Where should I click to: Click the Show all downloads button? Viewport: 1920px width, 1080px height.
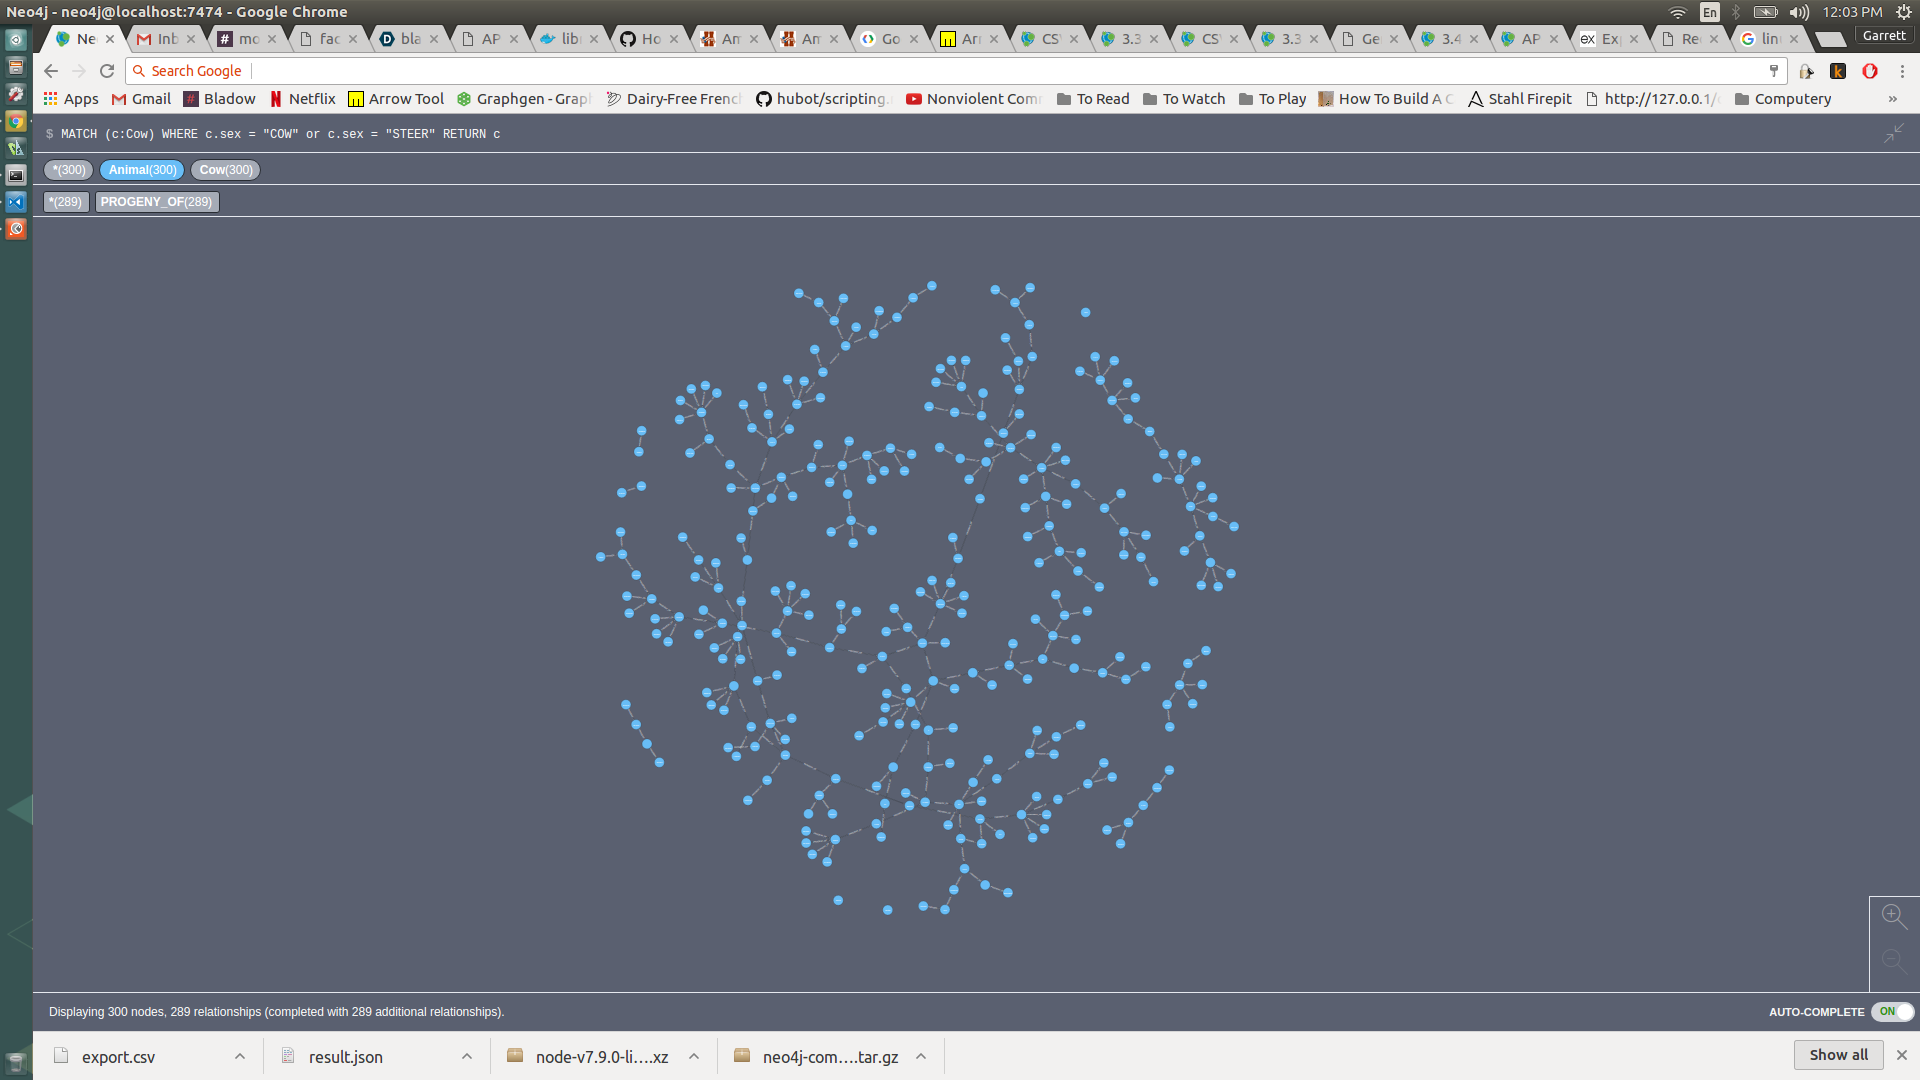(1838, 1055)
